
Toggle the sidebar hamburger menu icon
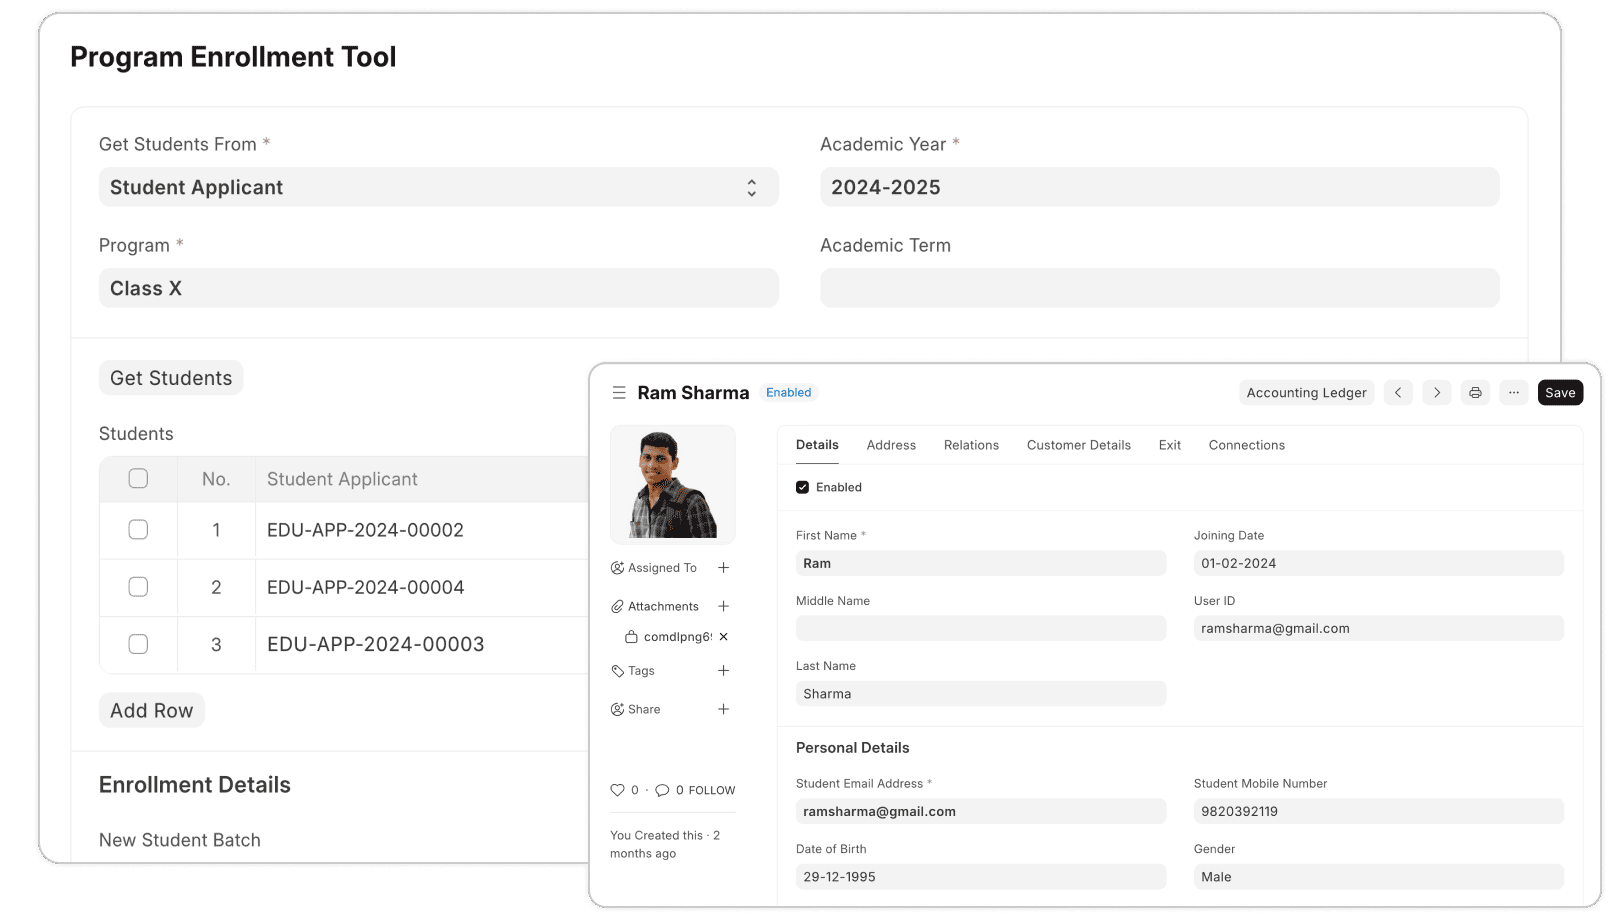click(x=618, y=393)
